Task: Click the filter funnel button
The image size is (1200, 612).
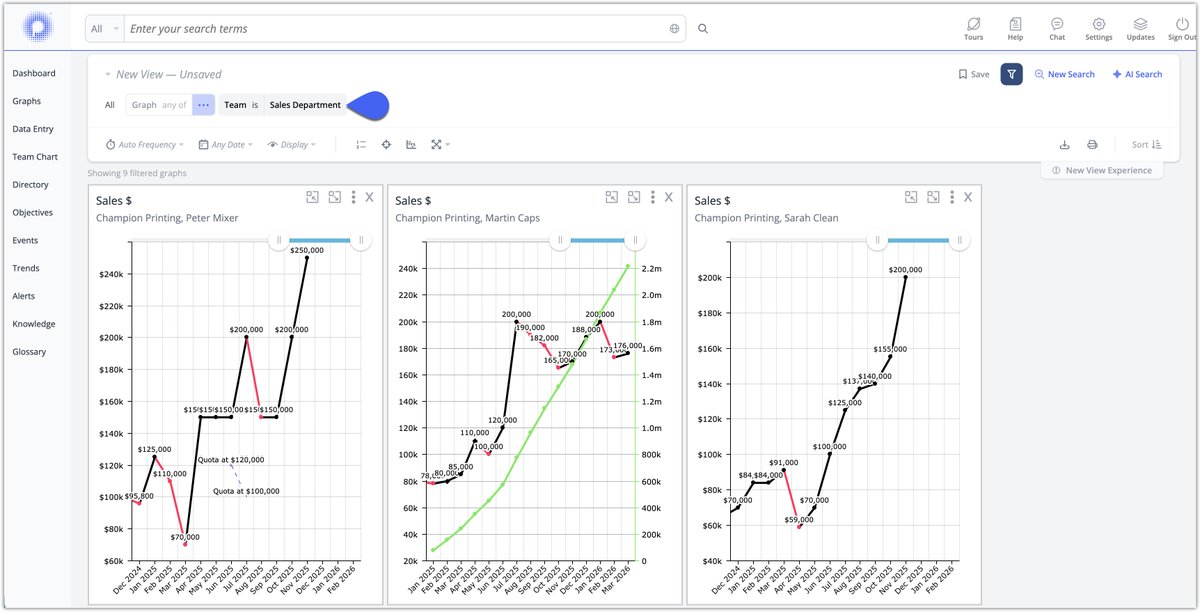Action: (x=1012, y=74)
